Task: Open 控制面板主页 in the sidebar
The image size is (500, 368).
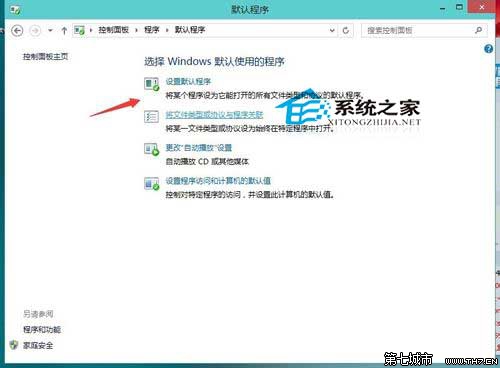Action: coord(45,57)
